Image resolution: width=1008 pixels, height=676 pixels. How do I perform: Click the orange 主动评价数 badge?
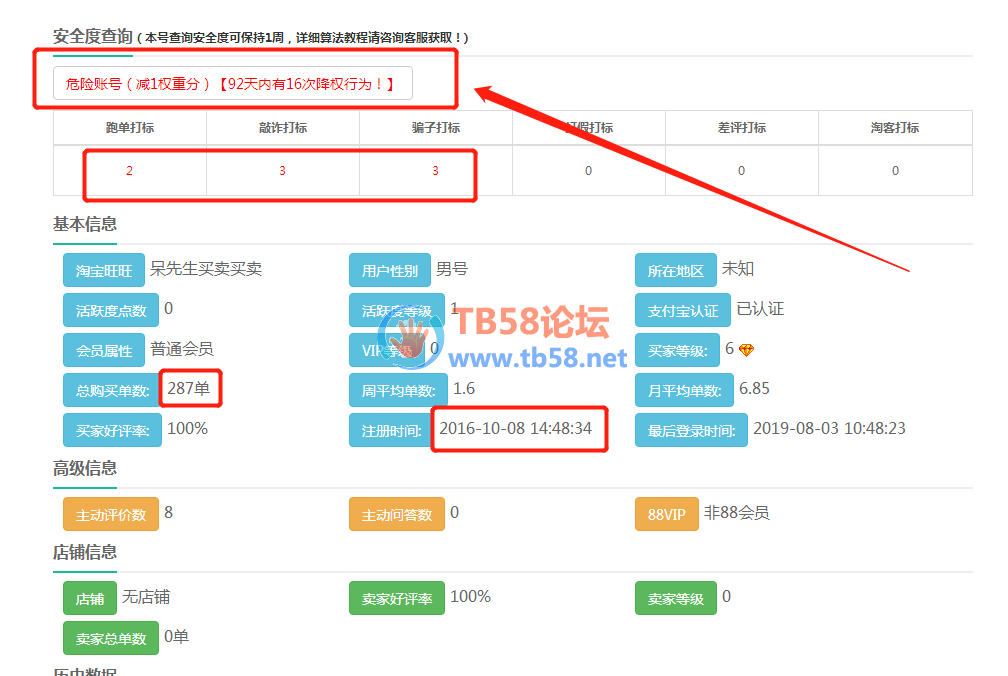[x=111, y=515]
